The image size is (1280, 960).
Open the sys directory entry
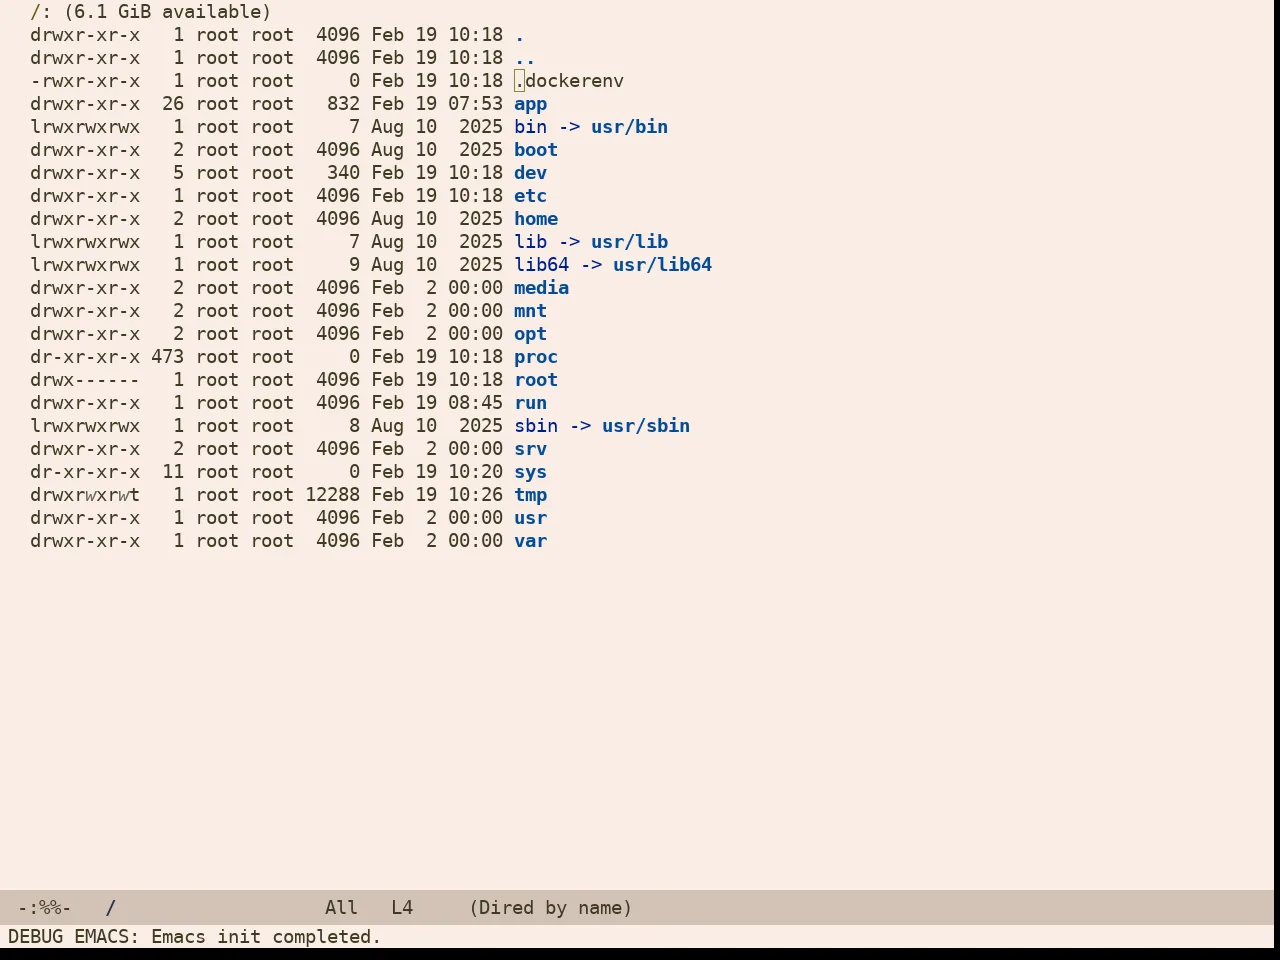pyautogui.click(x=530, y=472)
